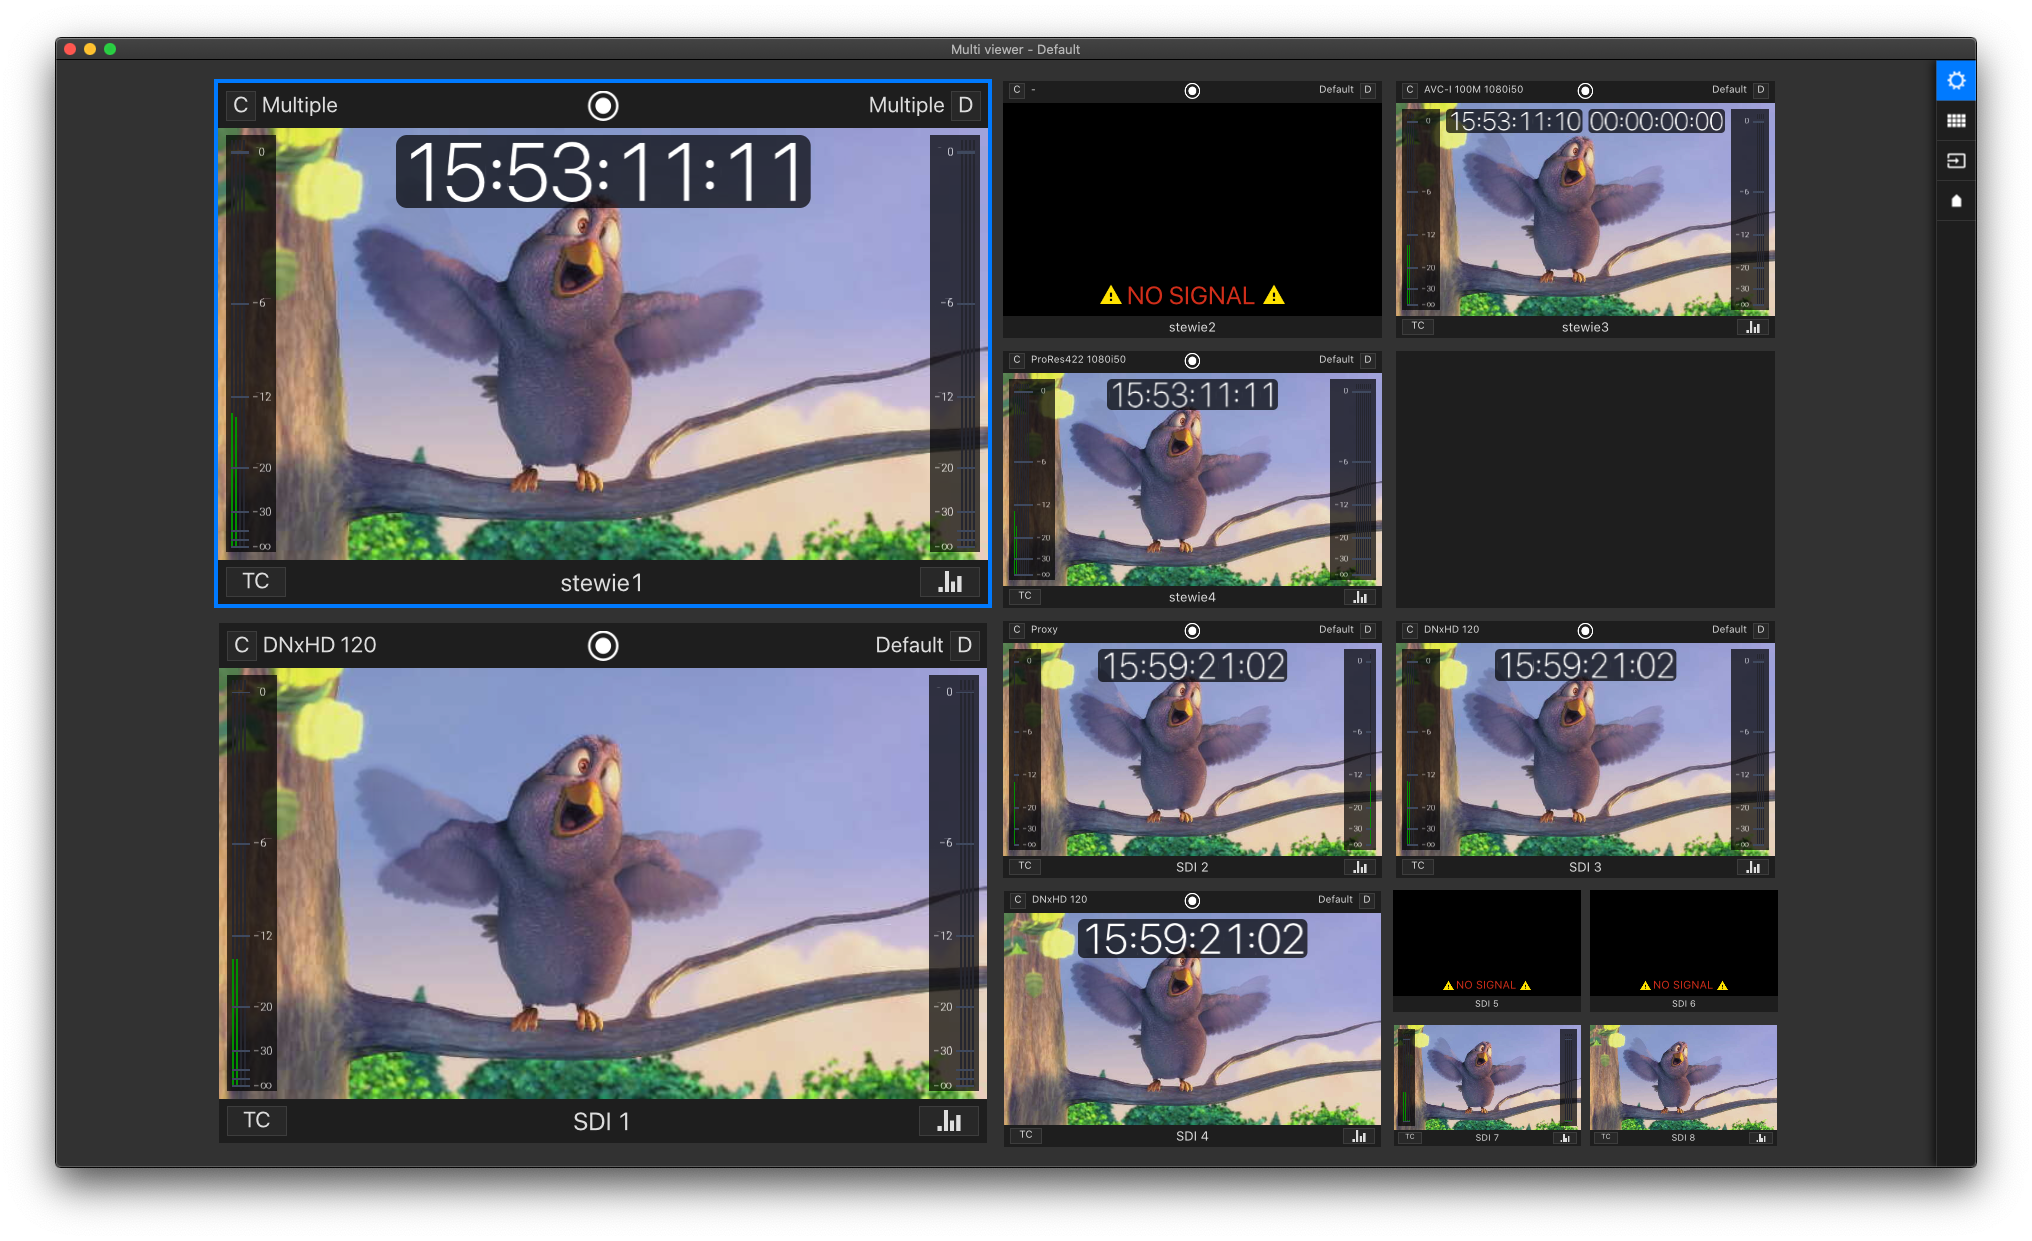Click the Default label on SDI 3
This screenshot has width=2032, height=1241.
(1729, 630)
